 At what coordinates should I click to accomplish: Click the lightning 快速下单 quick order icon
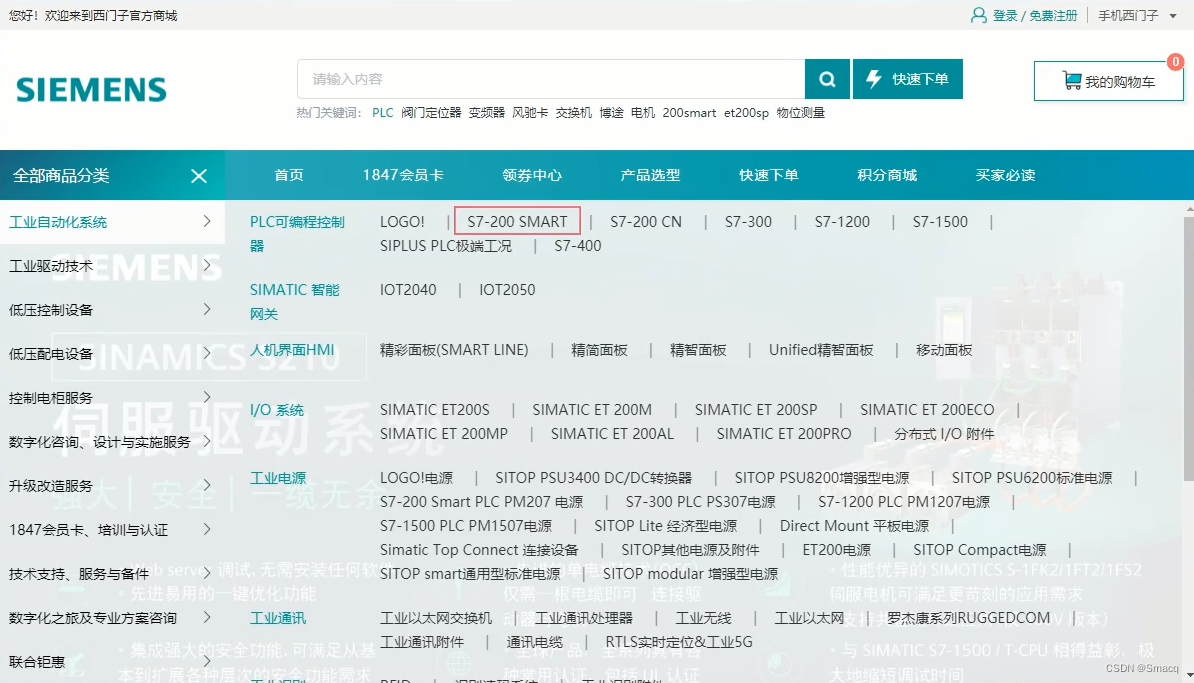point(873,77)
